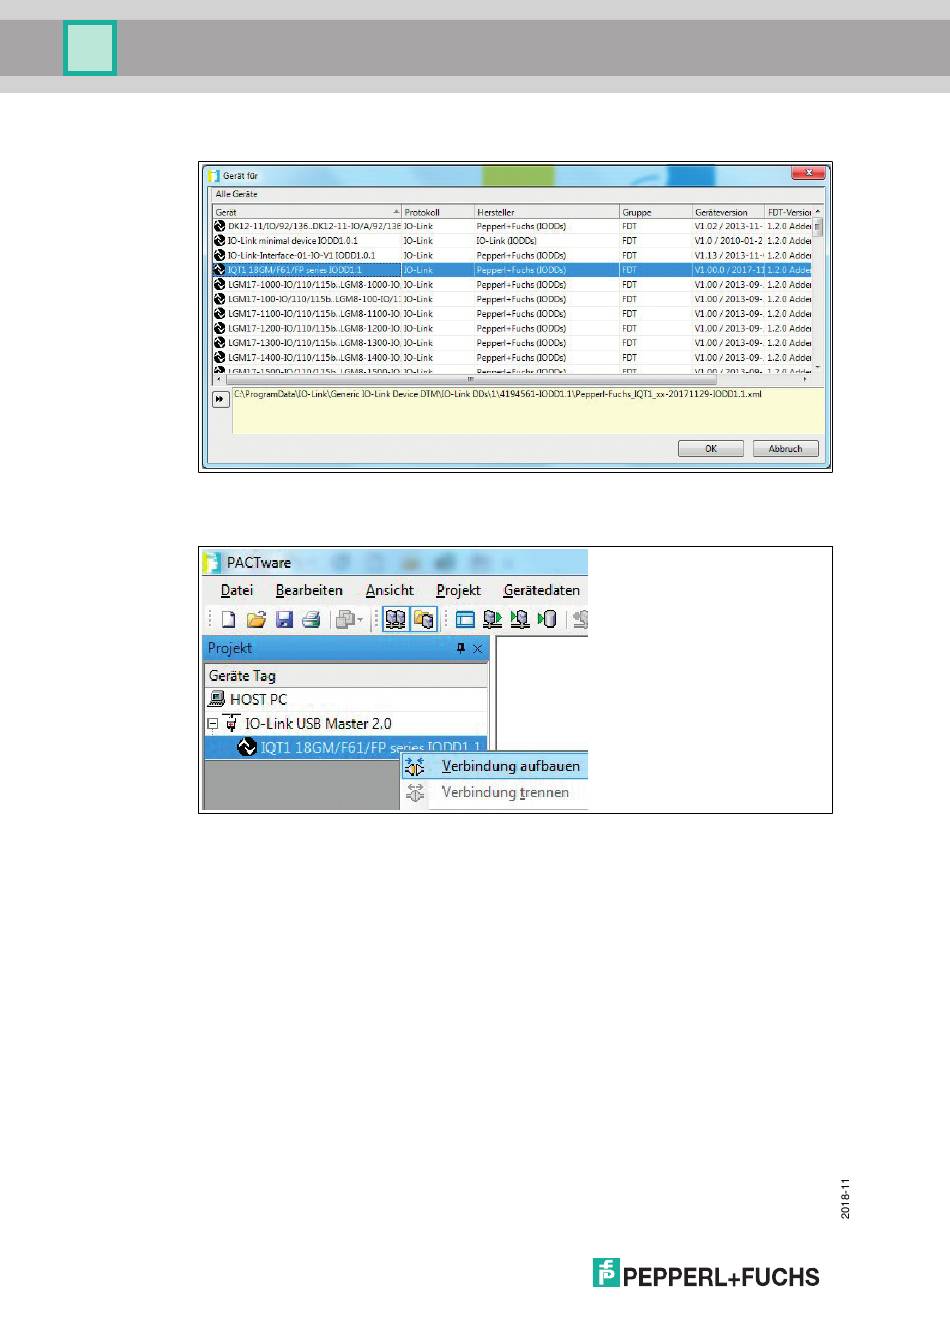
Task: Click OK in the Gerät für dialog
Action: point(710,449)
